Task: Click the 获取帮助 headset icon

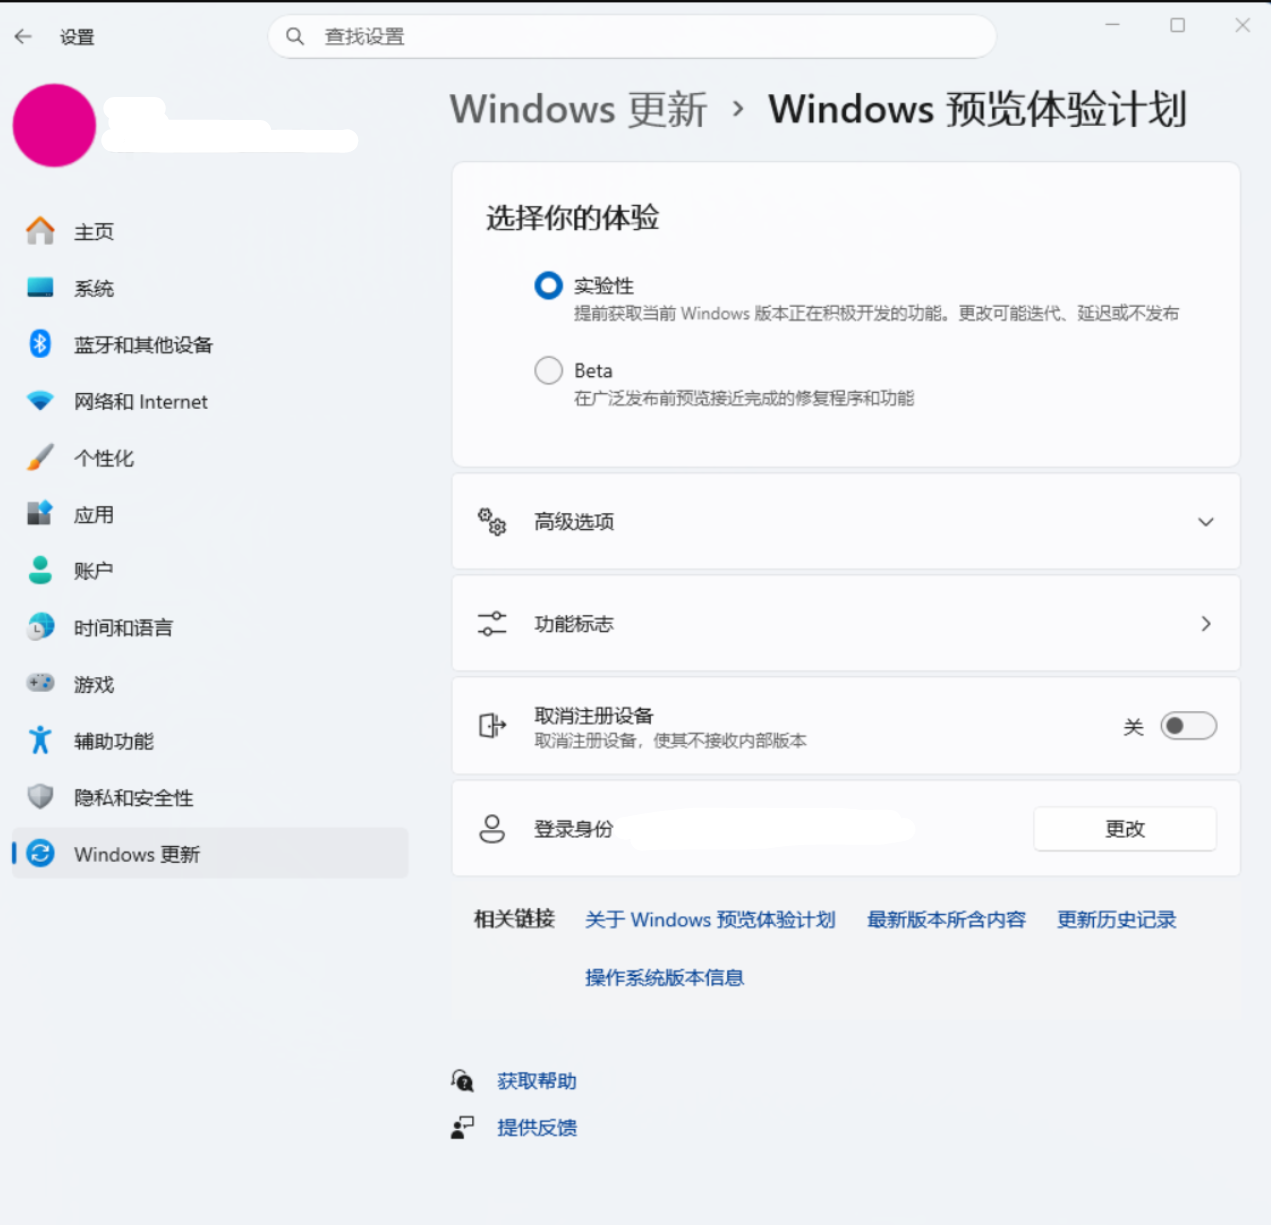Action: tap(462, 1080)
